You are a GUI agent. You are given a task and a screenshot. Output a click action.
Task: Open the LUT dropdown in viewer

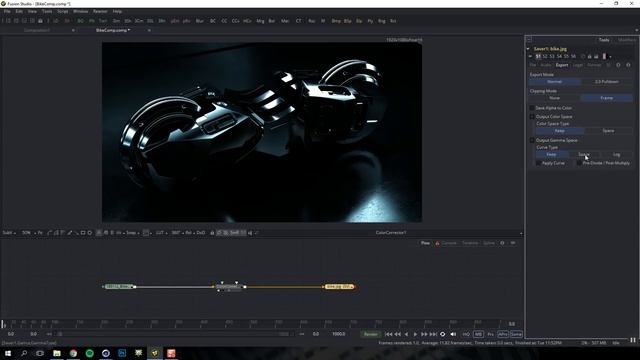[161, 233]
